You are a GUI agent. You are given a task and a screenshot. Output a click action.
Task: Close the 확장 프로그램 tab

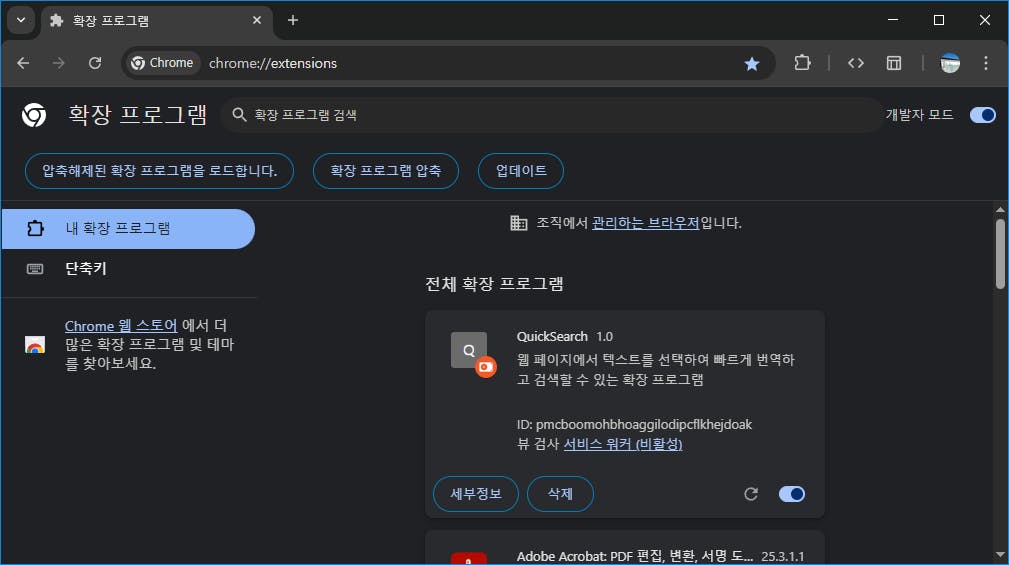click(257, 21)
